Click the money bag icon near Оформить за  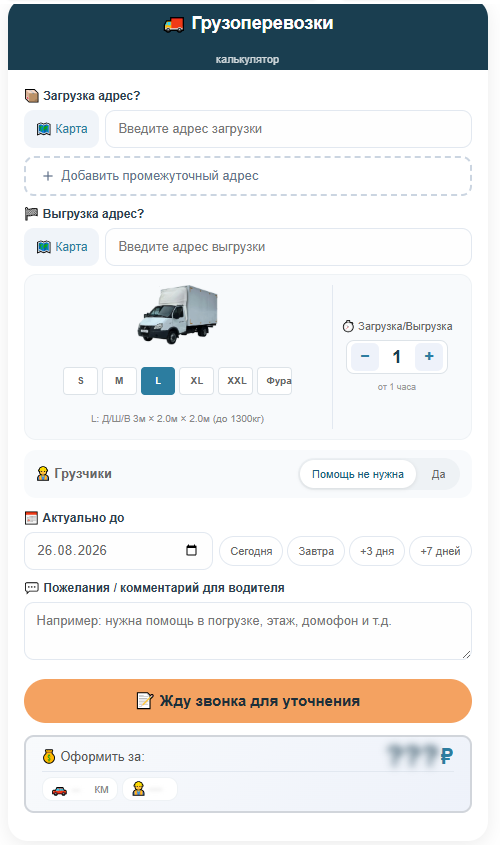(49, 757)
